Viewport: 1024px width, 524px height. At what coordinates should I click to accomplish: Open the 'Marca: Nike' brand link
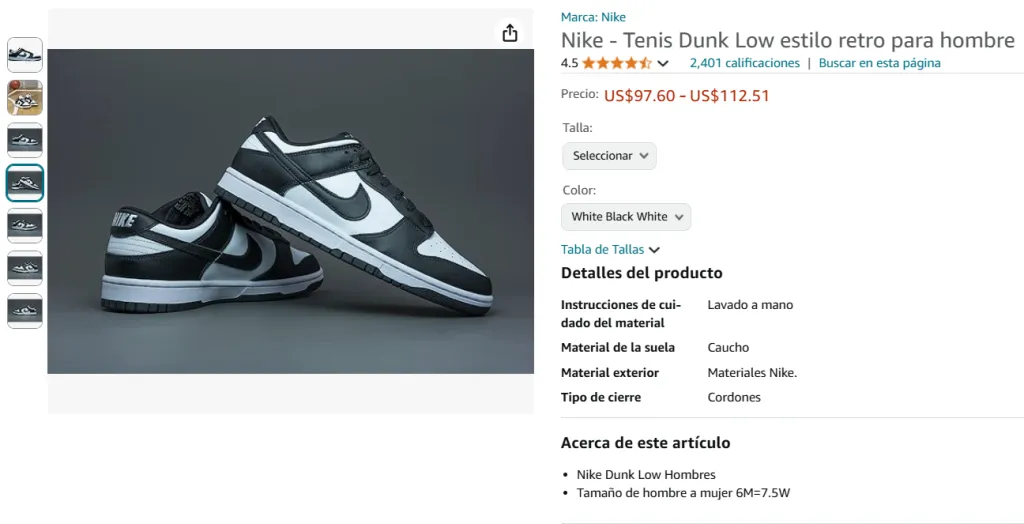click(x=593, y=17)
